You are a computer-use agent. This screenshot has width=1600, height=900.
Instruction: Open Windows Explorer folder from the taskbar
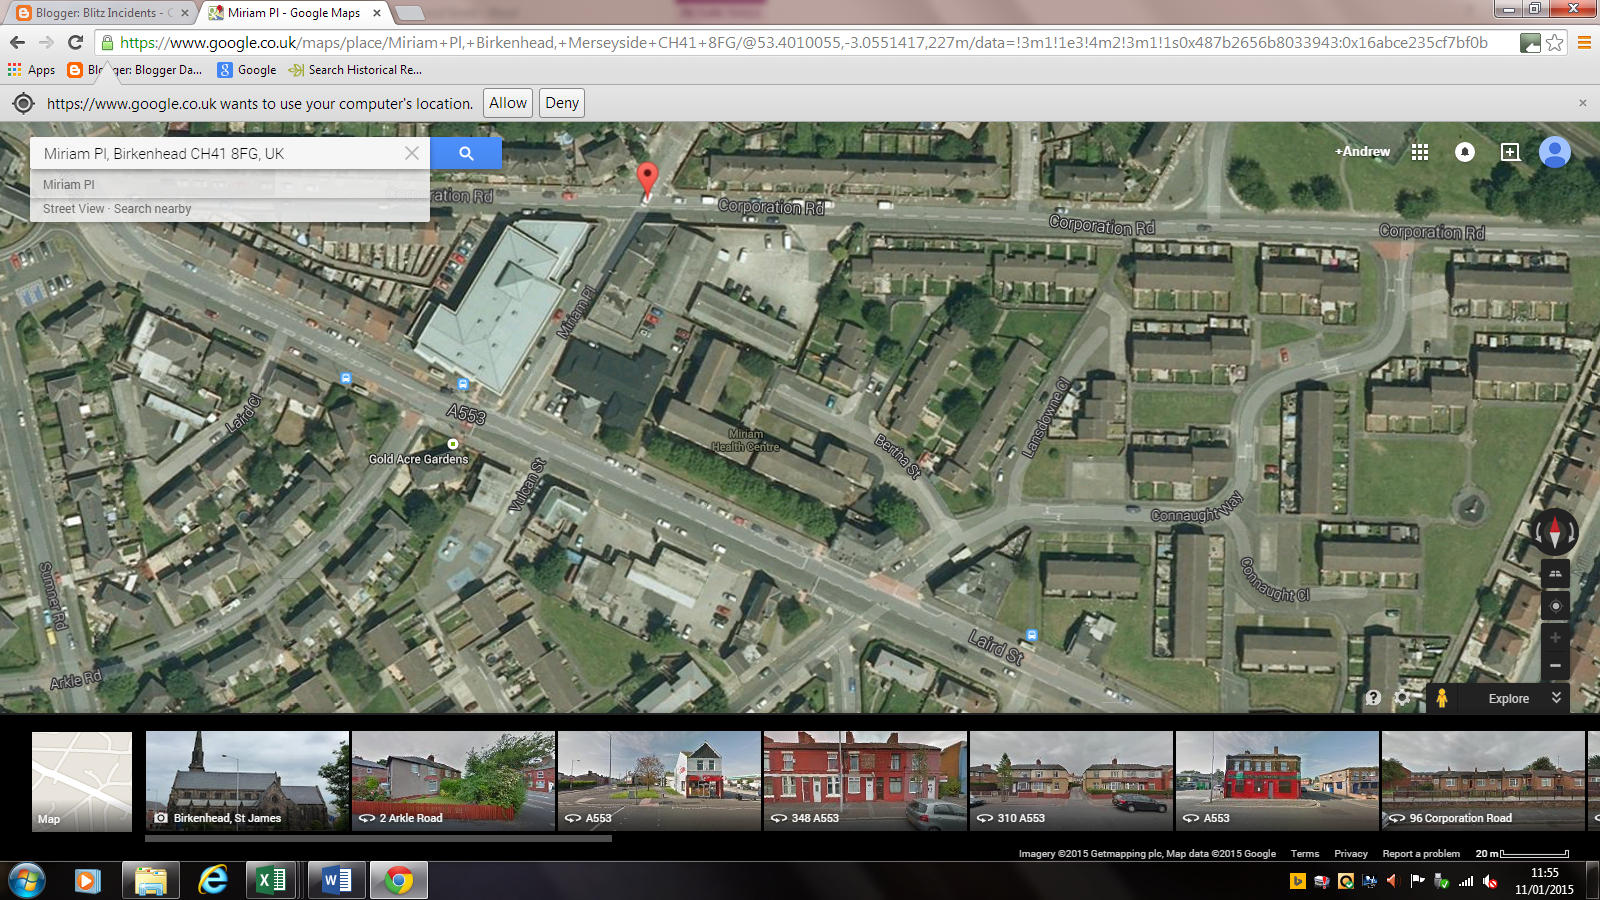(151, 880)
